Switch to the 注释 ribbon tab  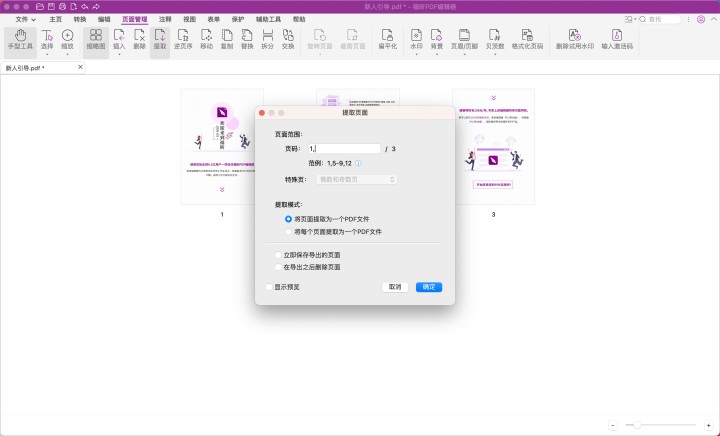(x=165, y=19)
